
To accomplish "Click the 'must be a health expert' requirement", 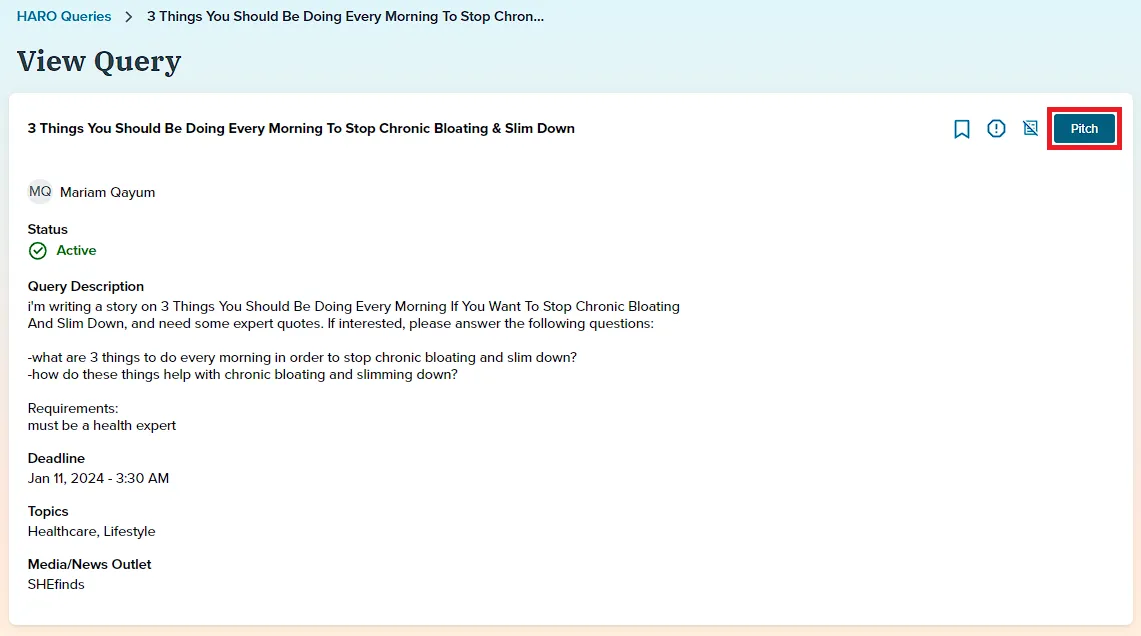I will point(102,425).
